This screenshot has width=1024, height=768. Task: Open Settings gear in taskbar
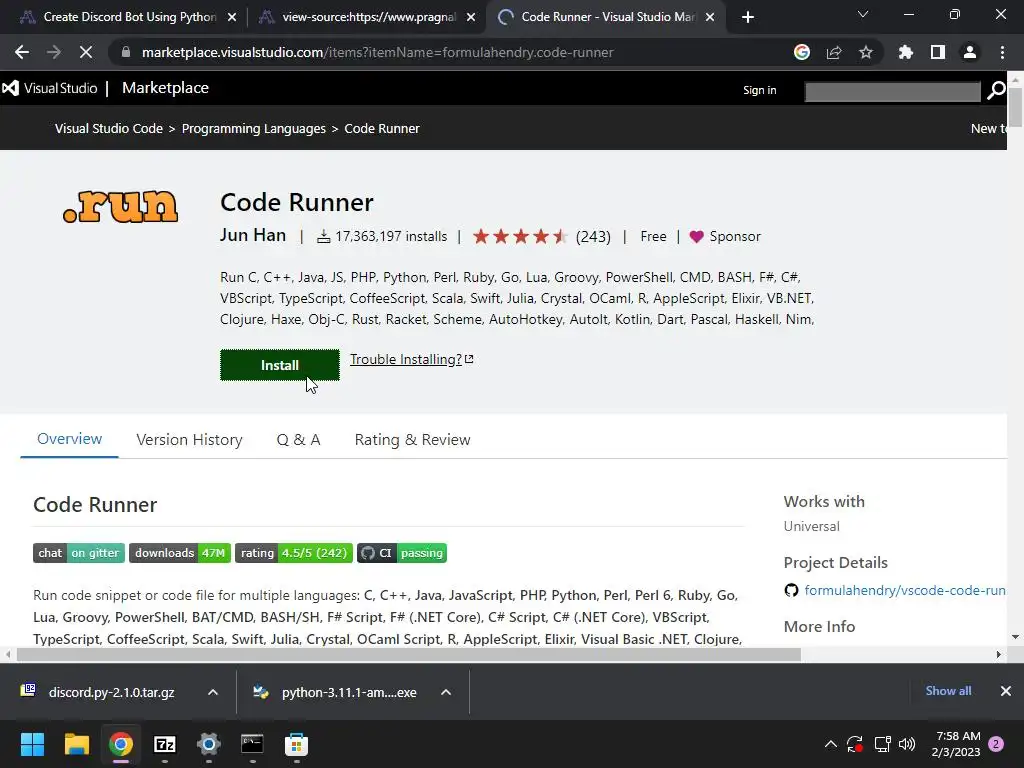(x=208, y=744)
